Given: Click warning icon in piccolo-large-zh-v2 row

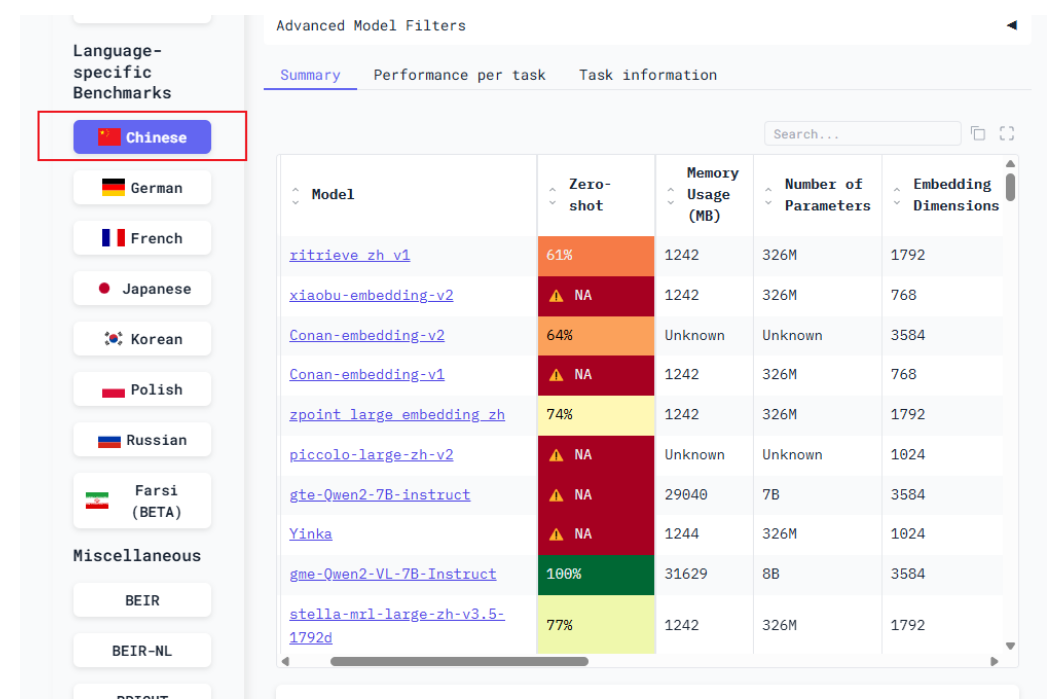Looking at the screenshot, I should 556,455.
